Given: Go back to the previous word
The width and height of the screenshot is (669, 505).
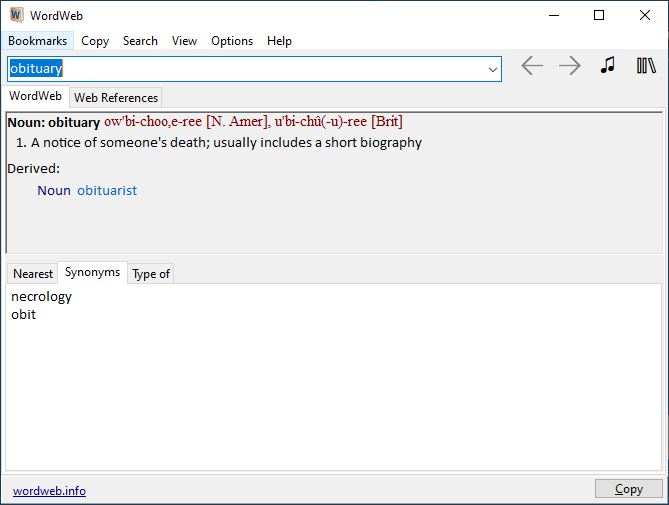Looking at the screenshot, I should tap(532, 66).
